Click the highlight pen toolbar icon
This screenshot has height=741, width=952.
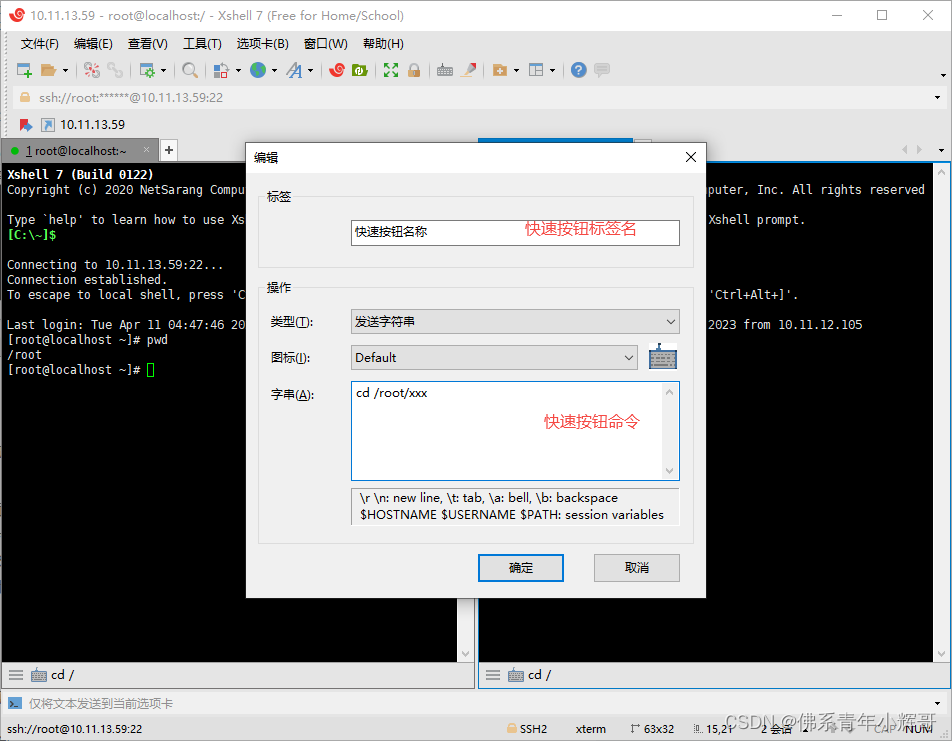tap(468, 70)
